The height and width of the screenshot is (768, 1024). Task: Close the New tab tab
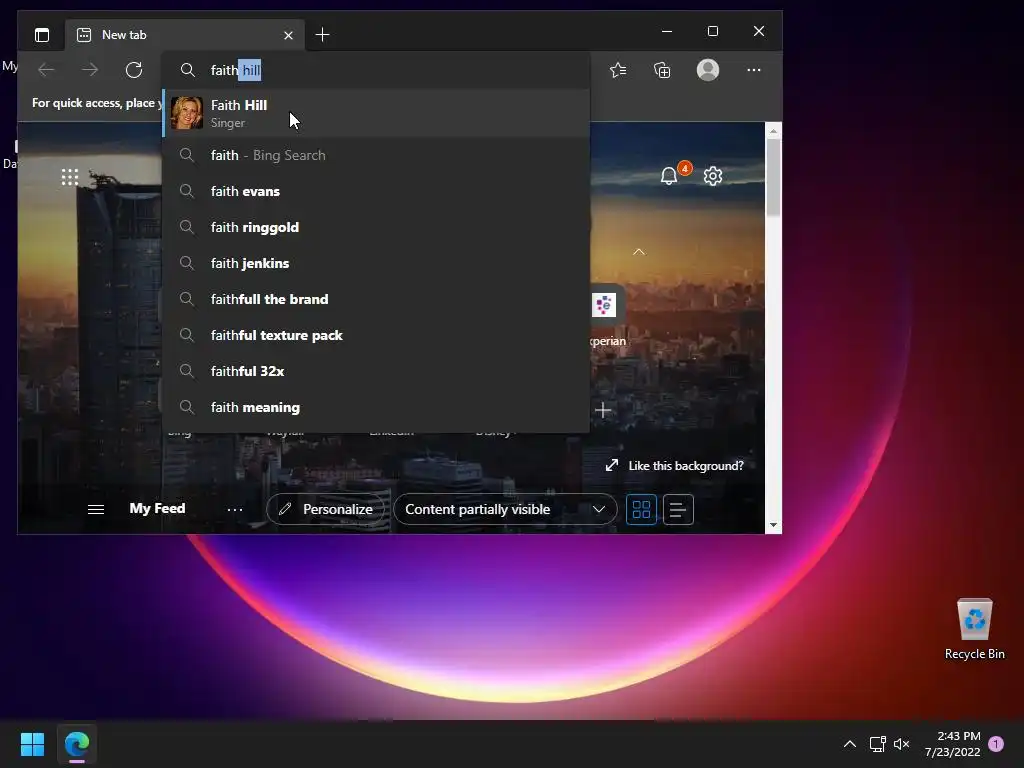[288, 35]
